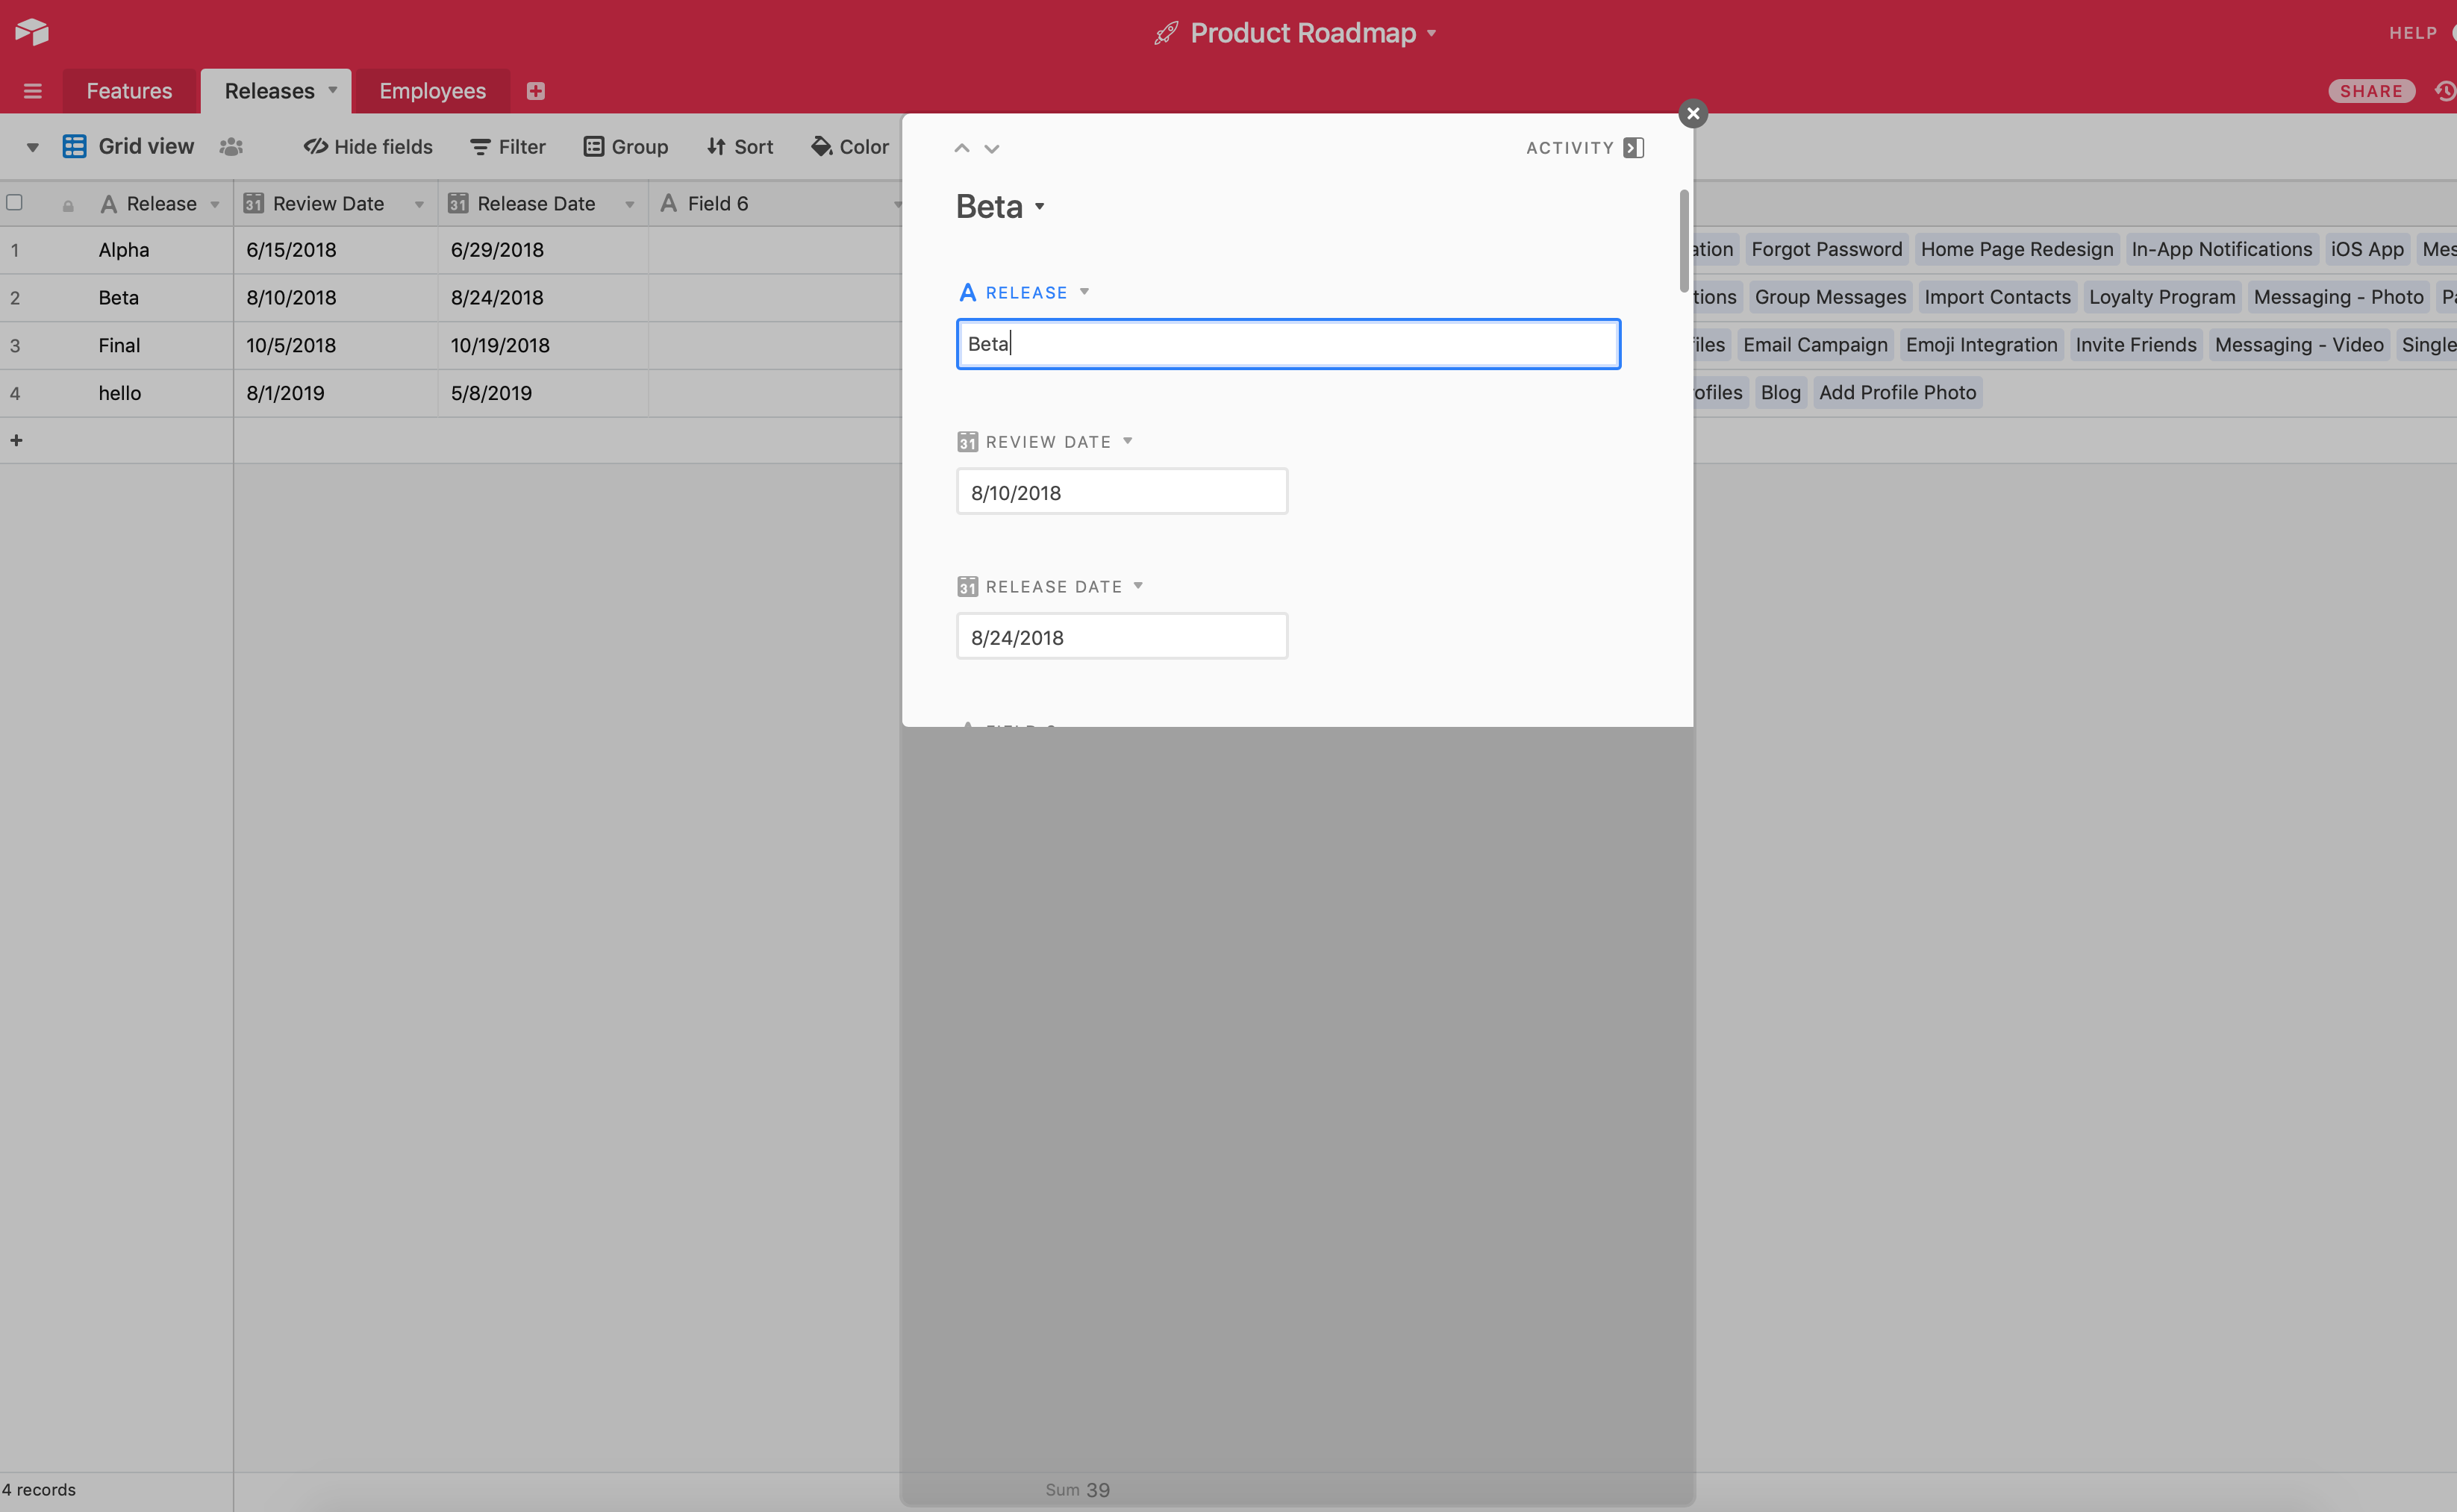Click the Home Page Redesign feature tag
Screen dimensions: 2457x1512
2016,249
